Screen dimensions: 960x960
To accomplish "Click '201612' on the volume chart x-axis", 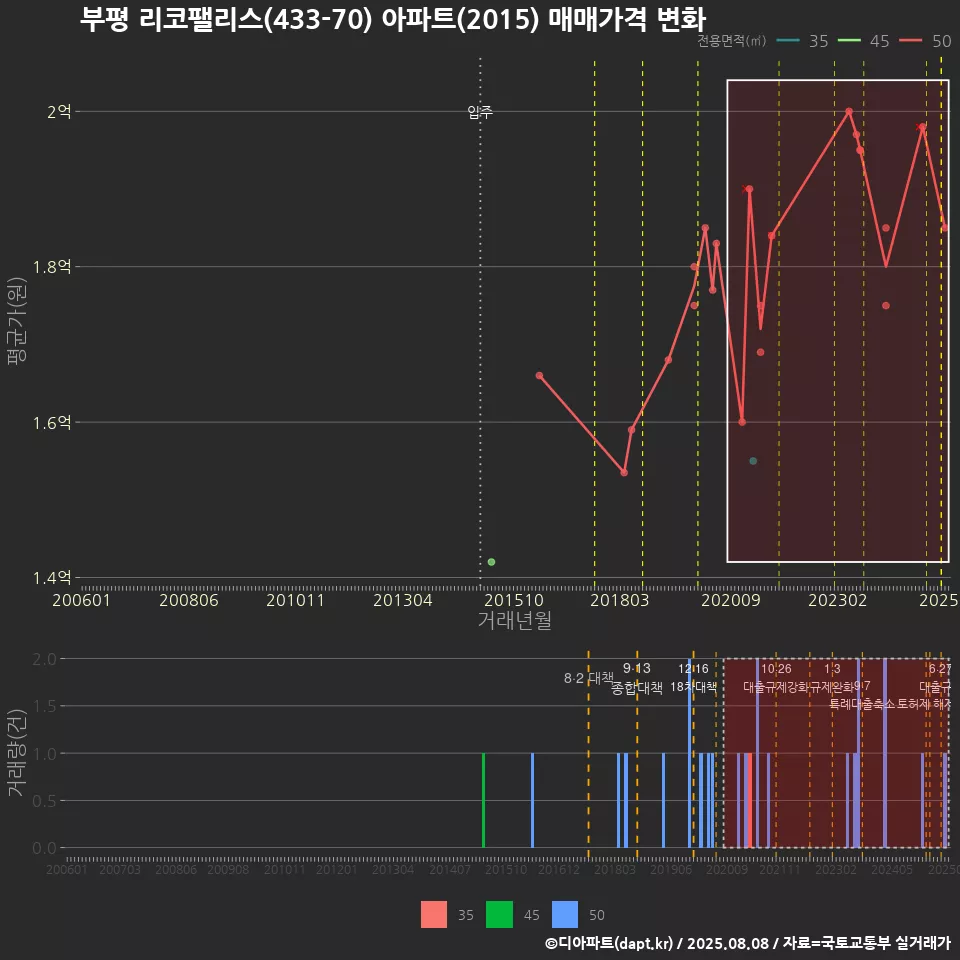I will pos(558,869).
